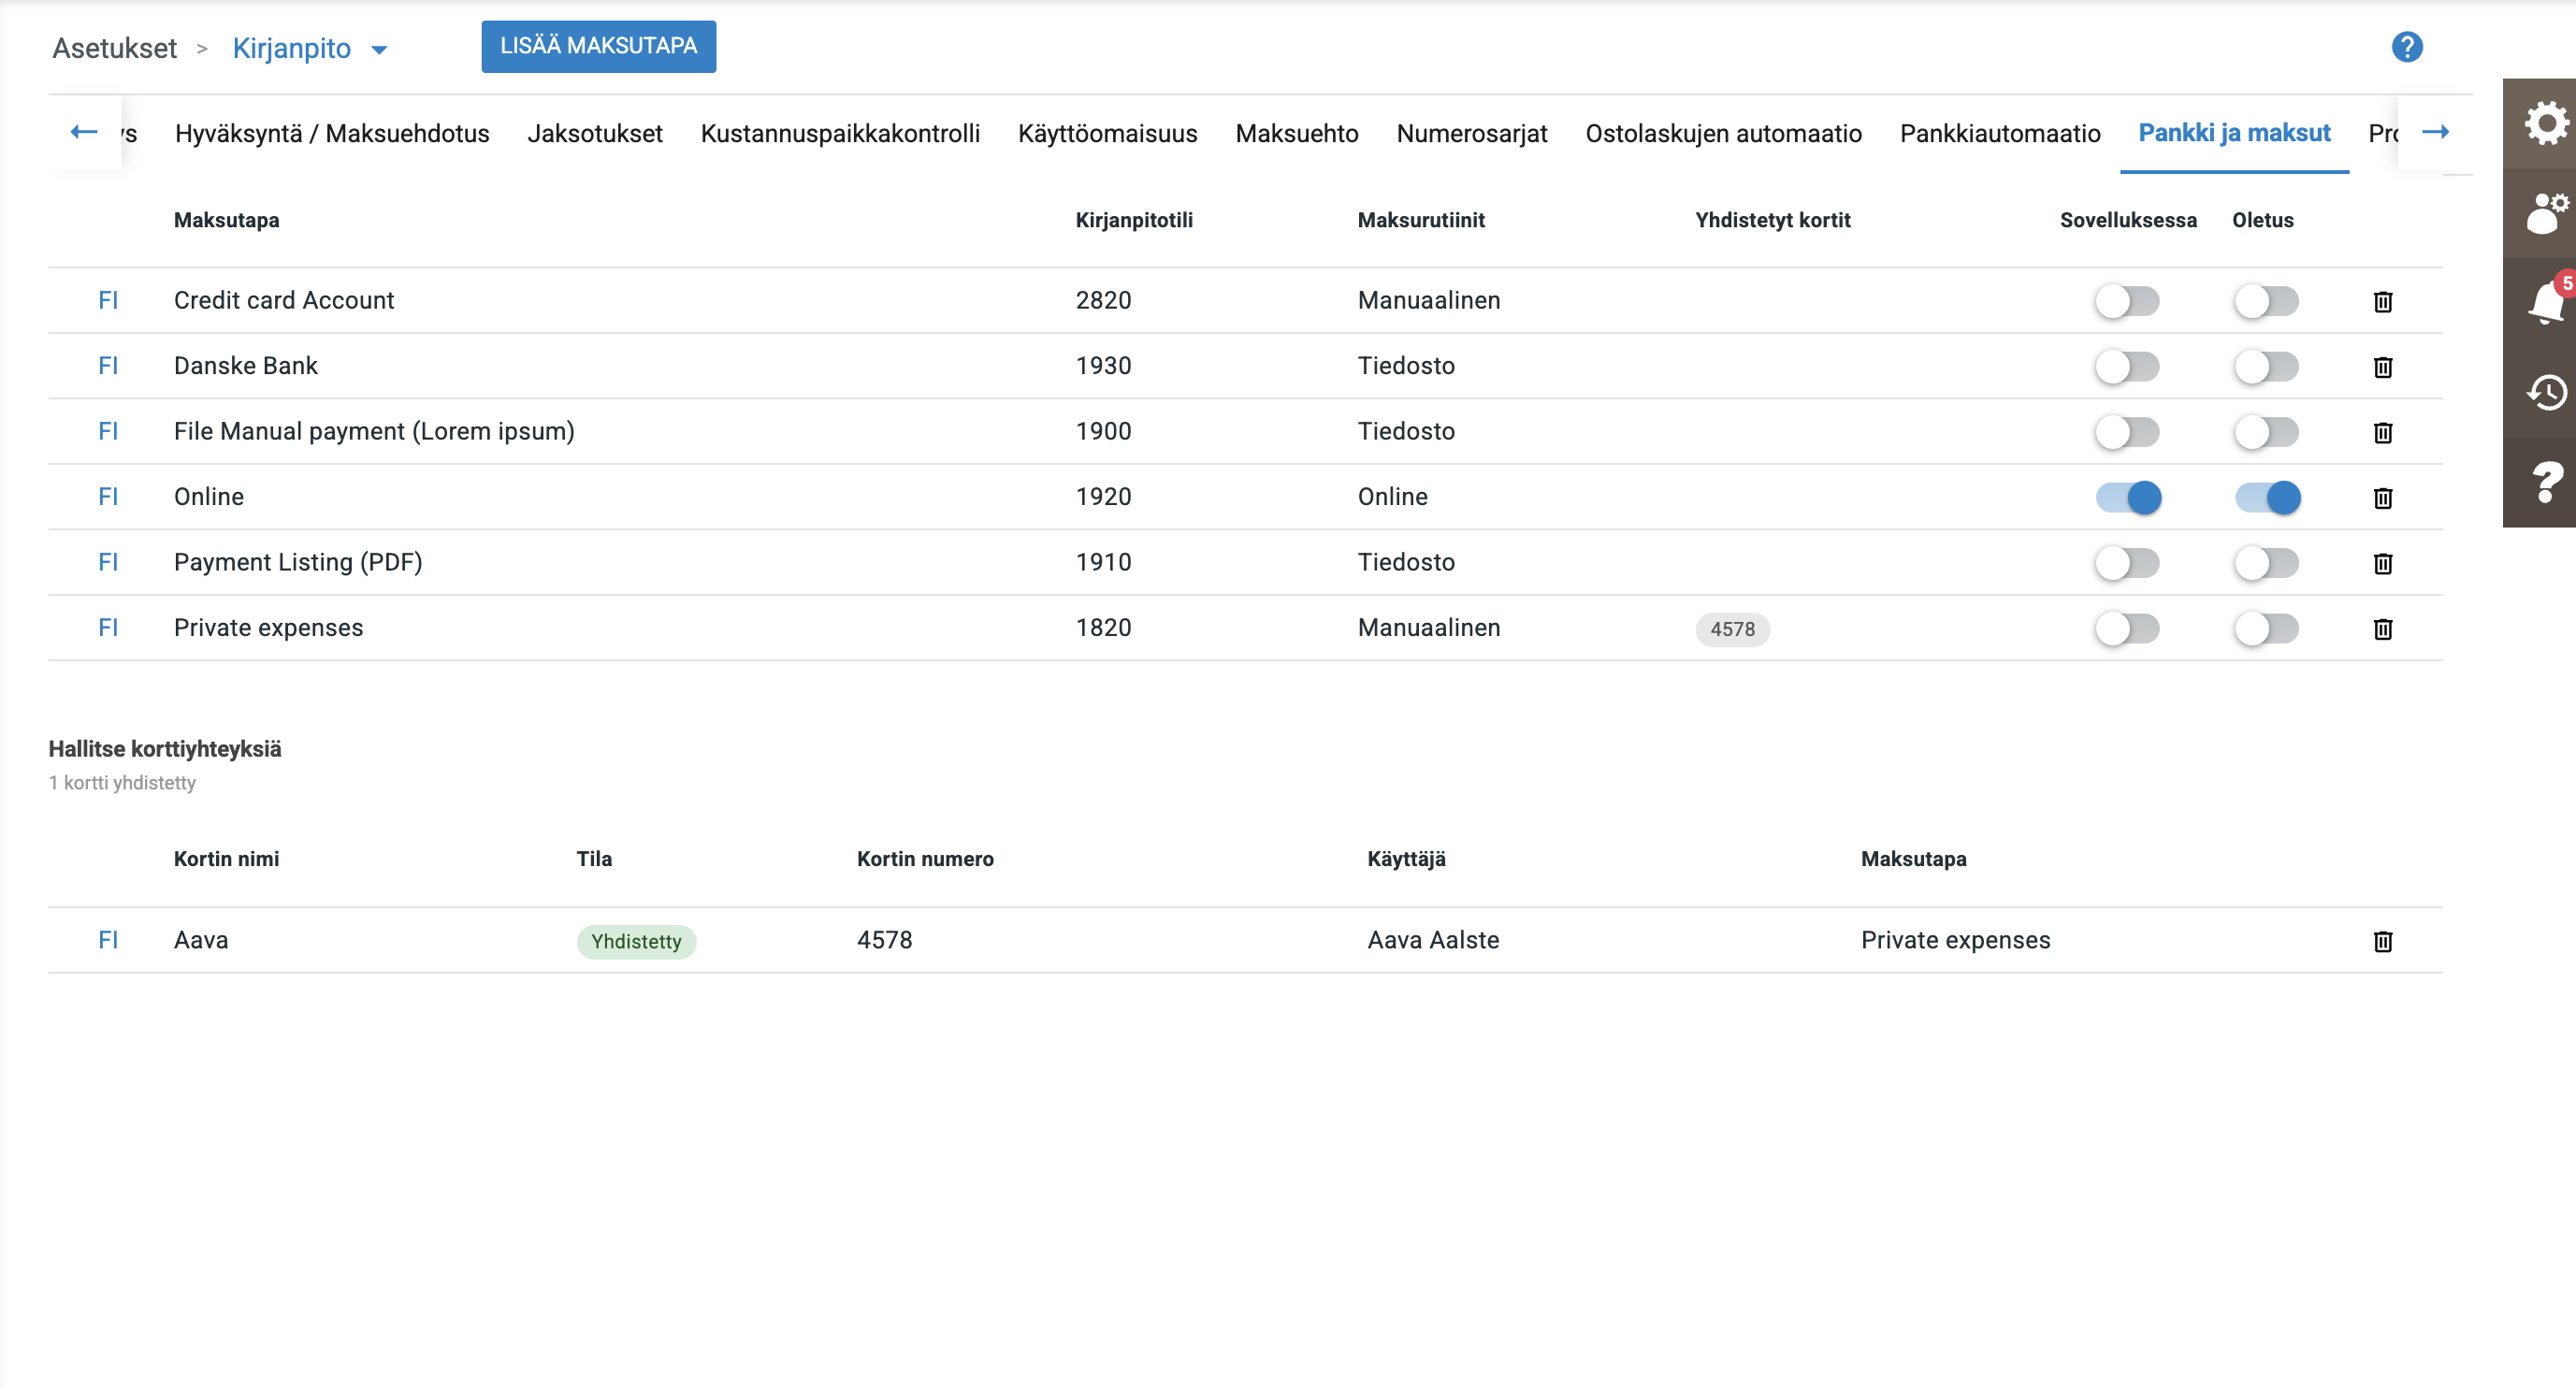Screen dimensions: 2576x1388
Task: Turn off Oletus toggle for Online
Action: click(2267, 497)
